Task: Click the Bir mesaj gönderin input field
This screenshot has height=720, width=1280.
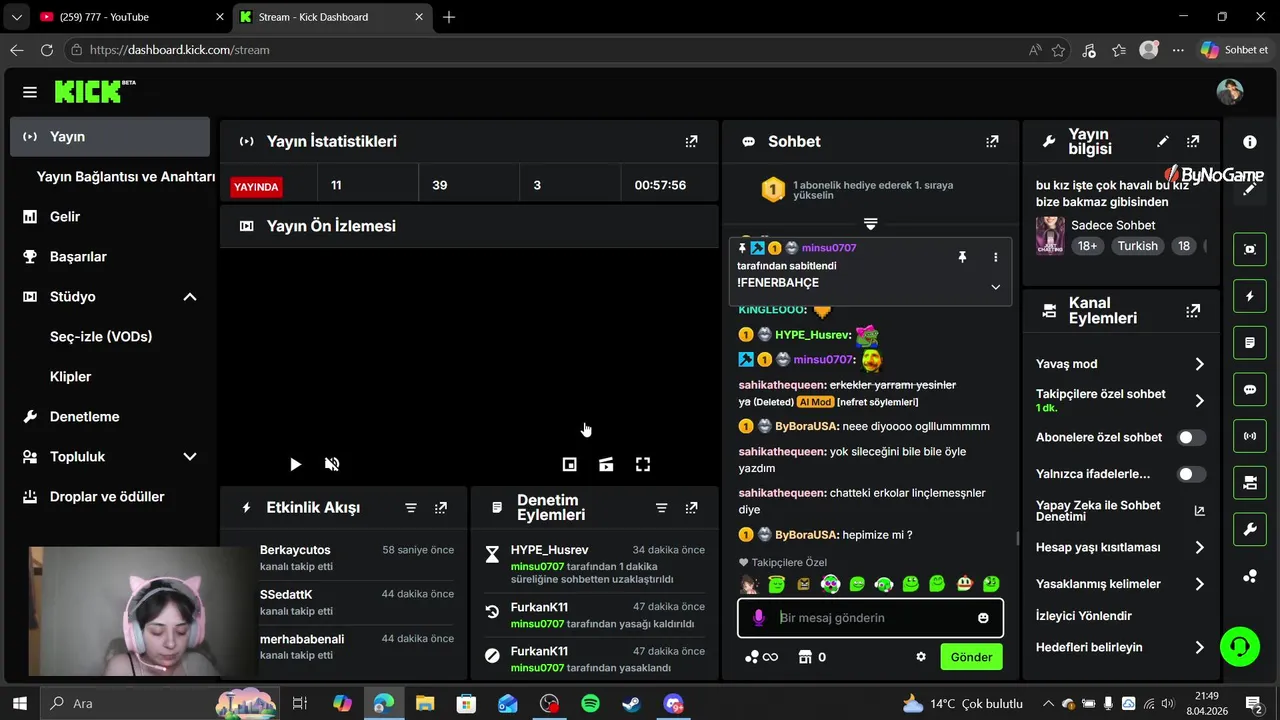Action: (x=872, y=618)
